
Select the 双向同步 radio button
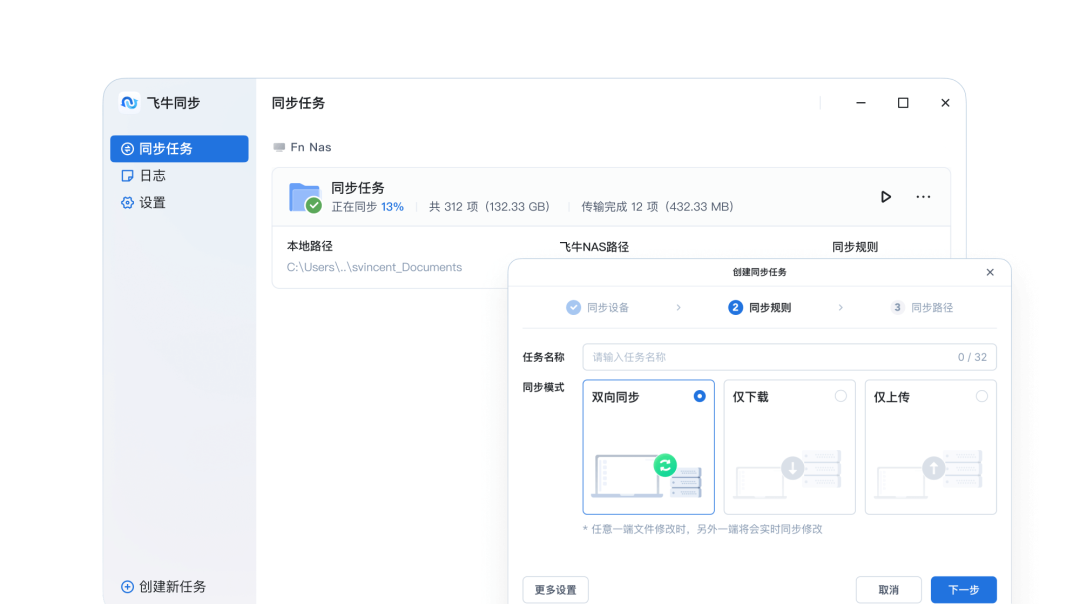pyautogui.click(x=699, y=396)
